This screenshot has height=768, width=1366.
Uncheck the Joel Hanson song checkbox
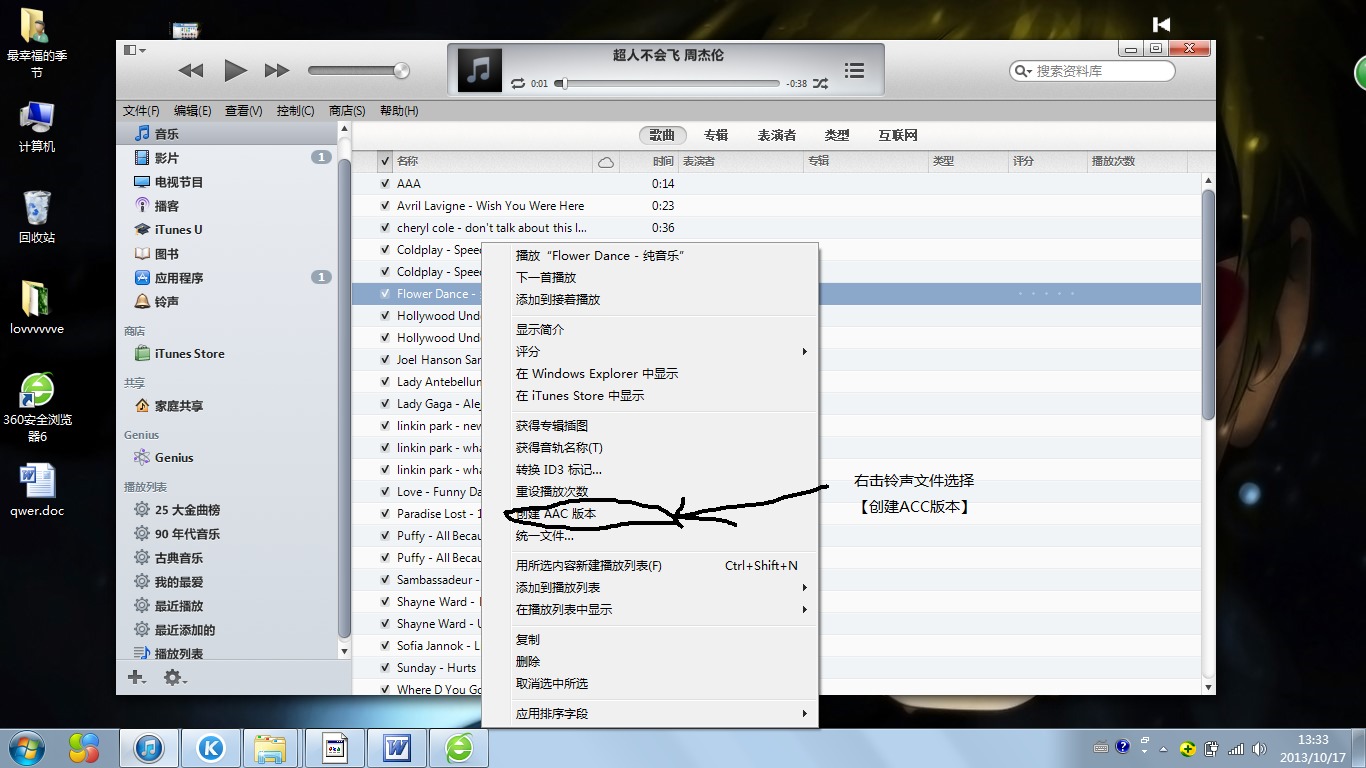tap(385, 360)
